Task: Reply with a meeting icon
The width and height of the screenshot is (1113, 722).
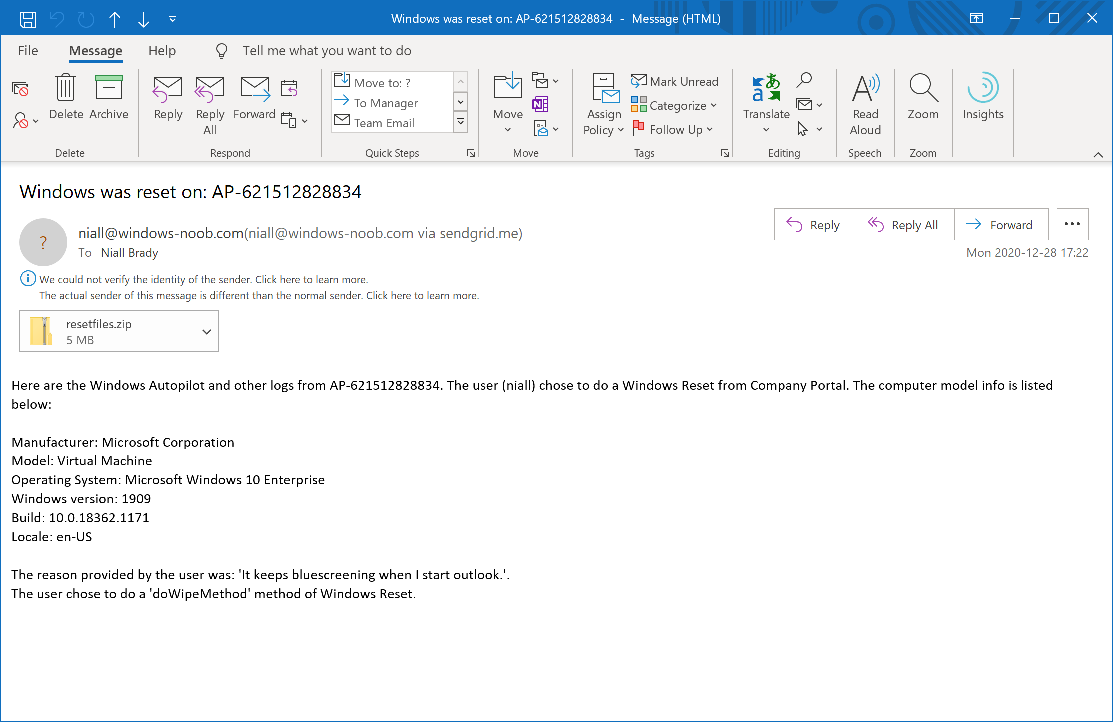Action: [289, 89]
